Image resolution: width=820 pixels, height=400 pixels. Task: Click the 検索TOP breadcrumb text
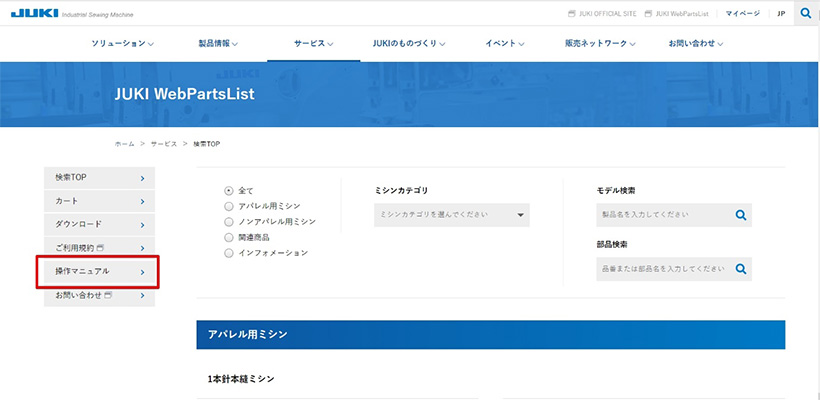(207, 144)
